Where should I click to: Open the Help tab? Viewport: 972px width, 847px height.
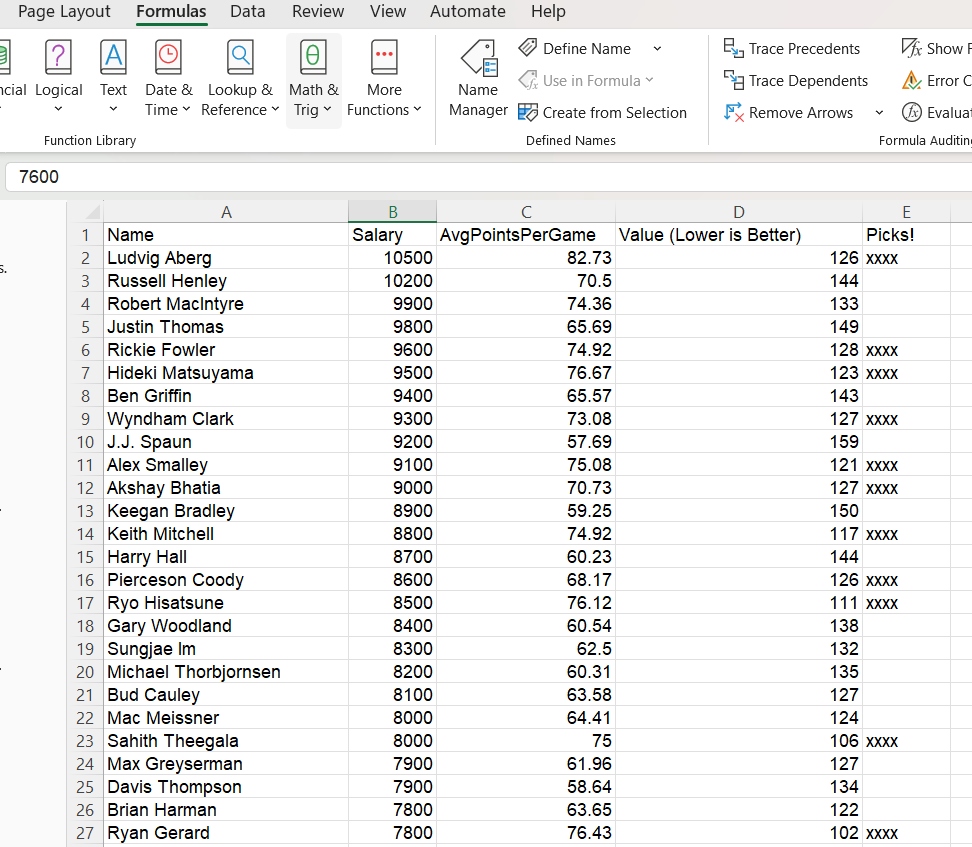(x=548, y=11)
